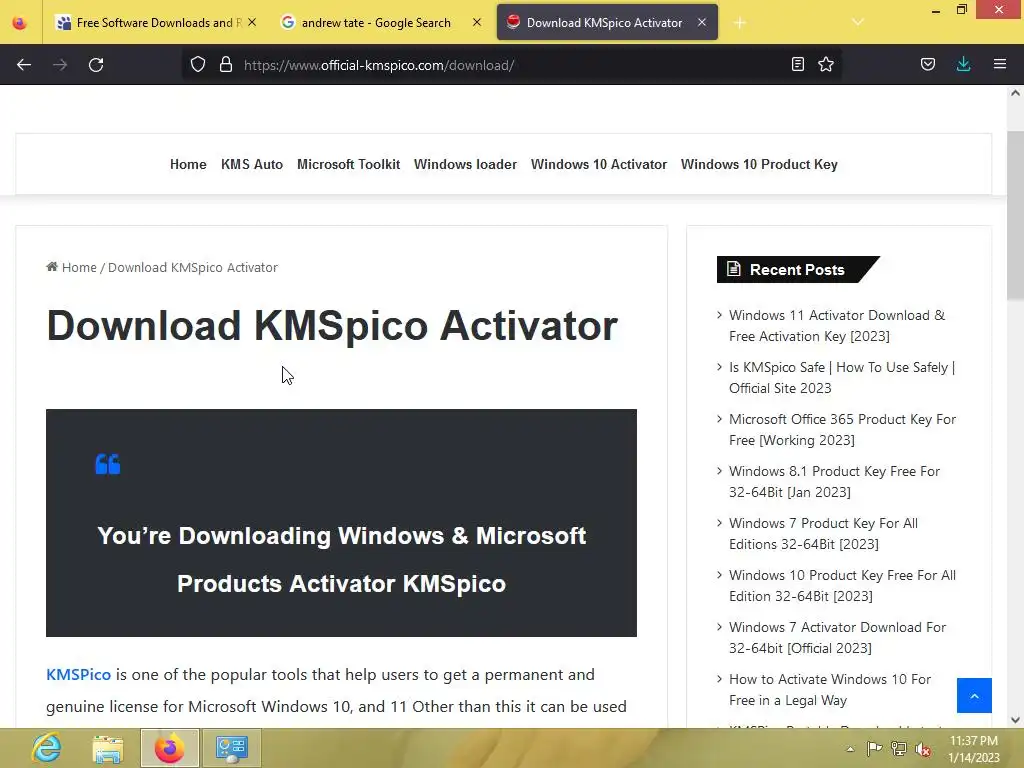
Task: List all tabs dropdown arrow
Action: point(858,22)
